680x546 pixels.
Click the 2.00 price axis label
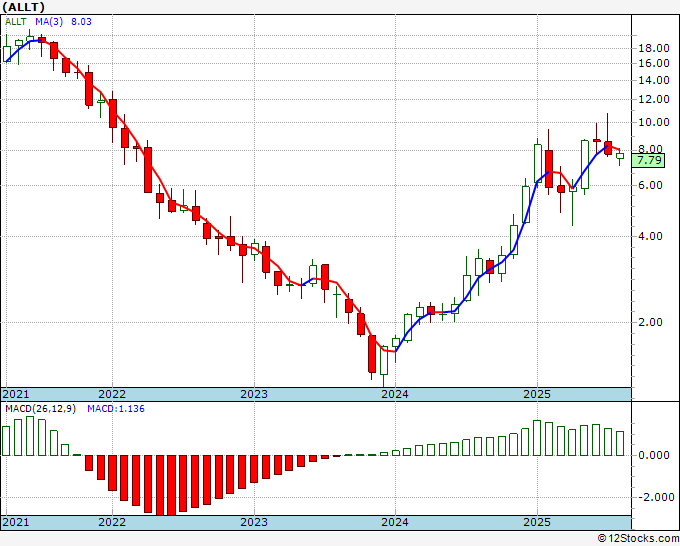click(651, 322)
